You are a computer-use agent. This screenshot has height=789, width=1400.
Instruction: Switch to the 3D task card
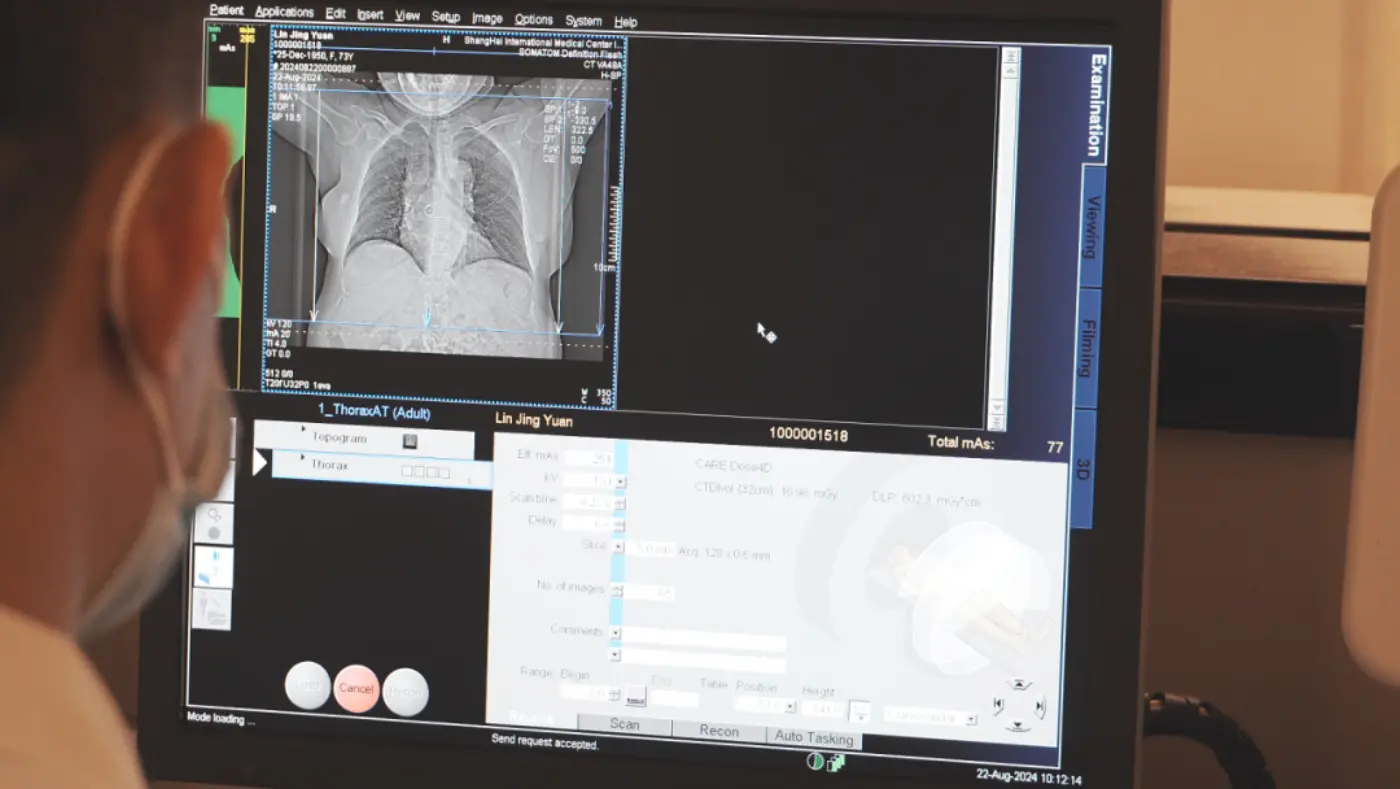1082,468
